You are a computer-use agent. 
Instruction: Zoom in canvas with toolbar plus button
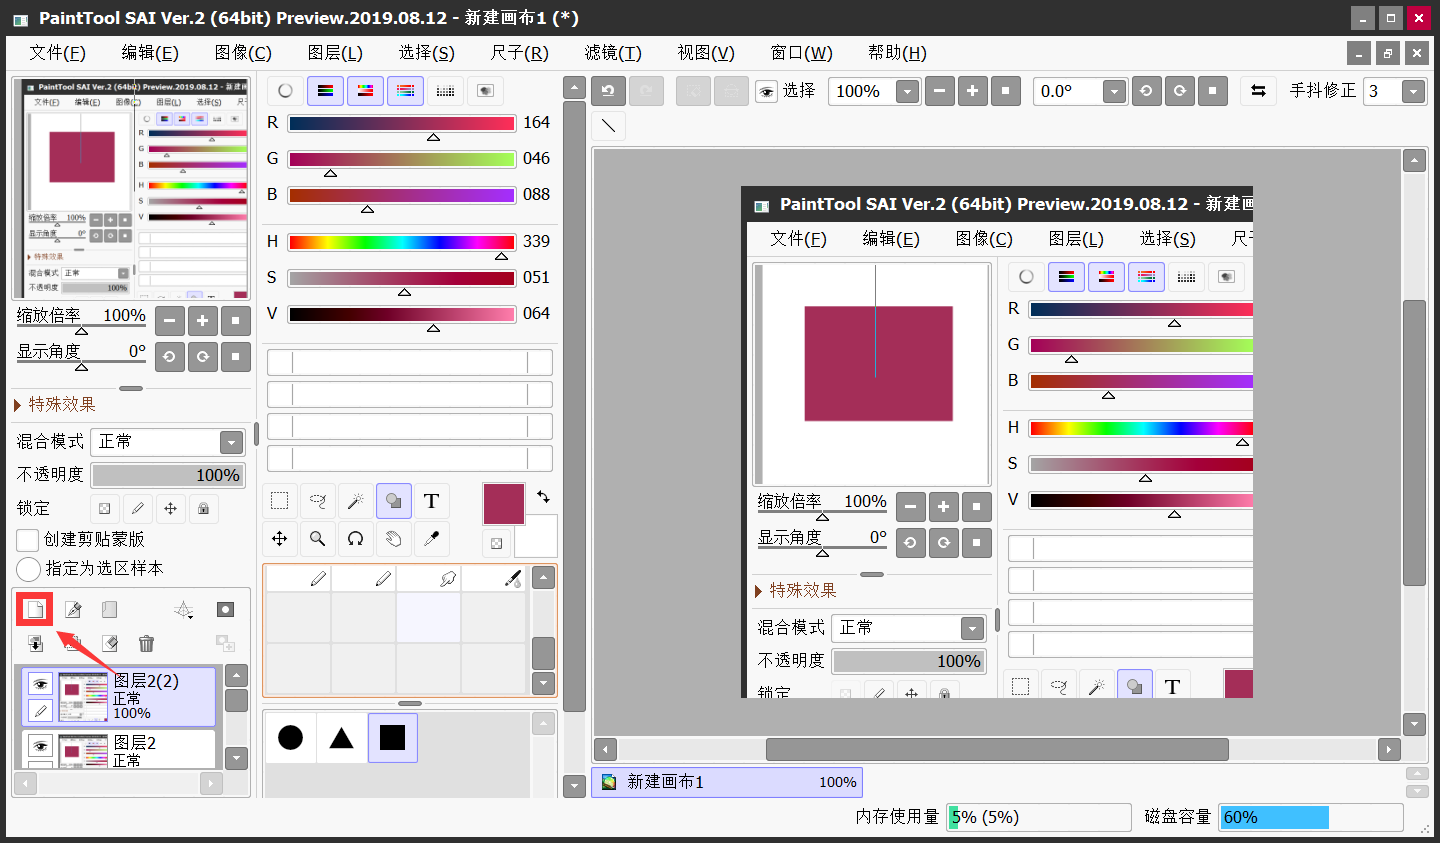pyautogui.click(x=972, y=91)
